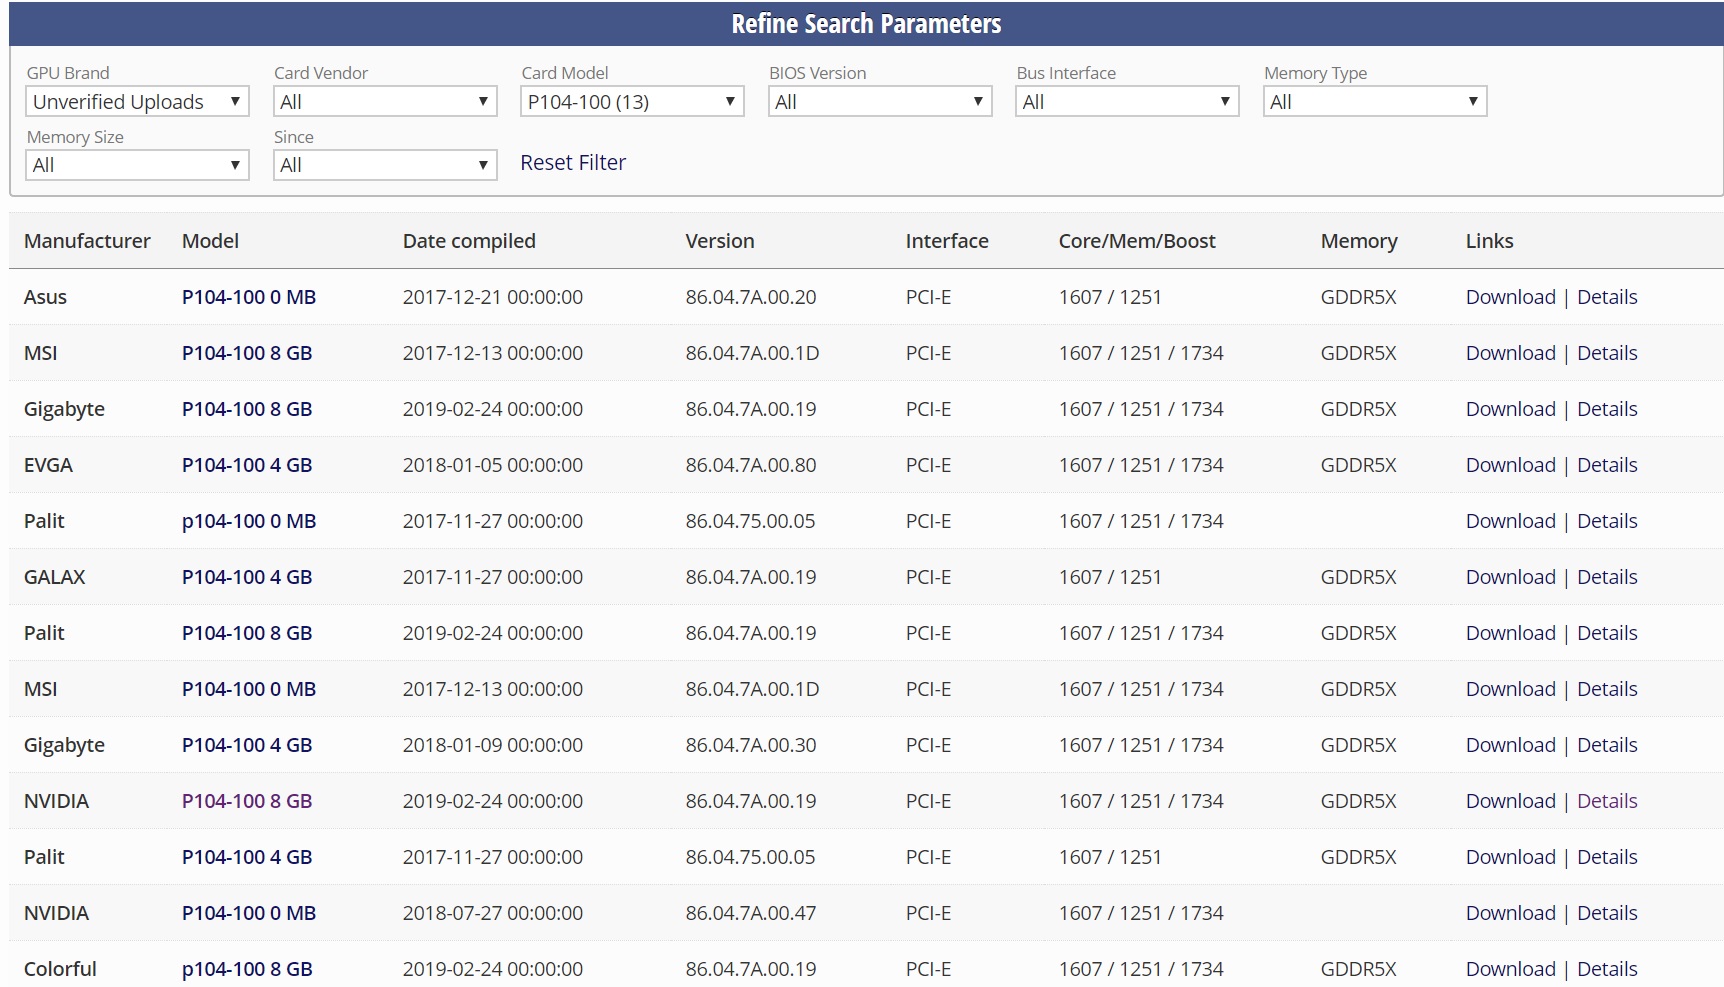This screenshot has width=1724, height=987.
Task: Expand the Memory Type dropdown
Action: 1375,101
